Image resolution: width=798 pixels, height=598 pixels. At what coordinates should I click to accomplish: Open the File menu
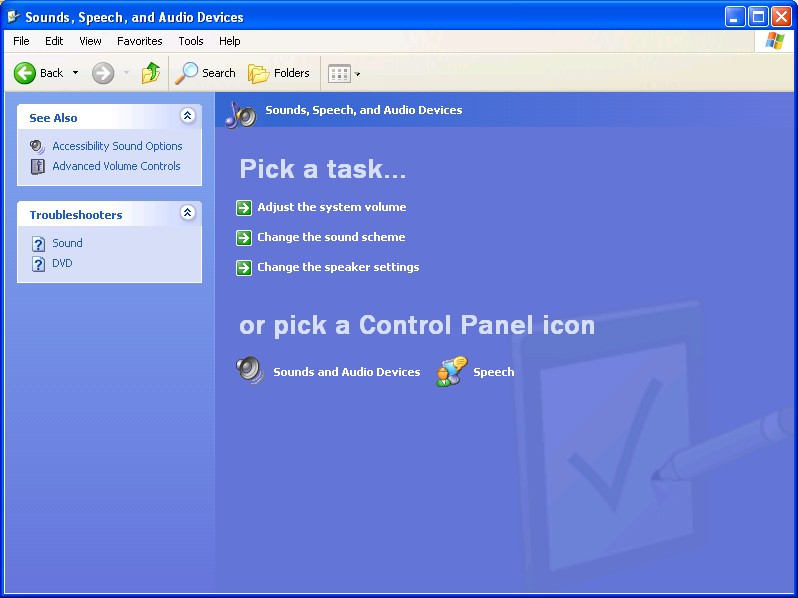point(21,41)
